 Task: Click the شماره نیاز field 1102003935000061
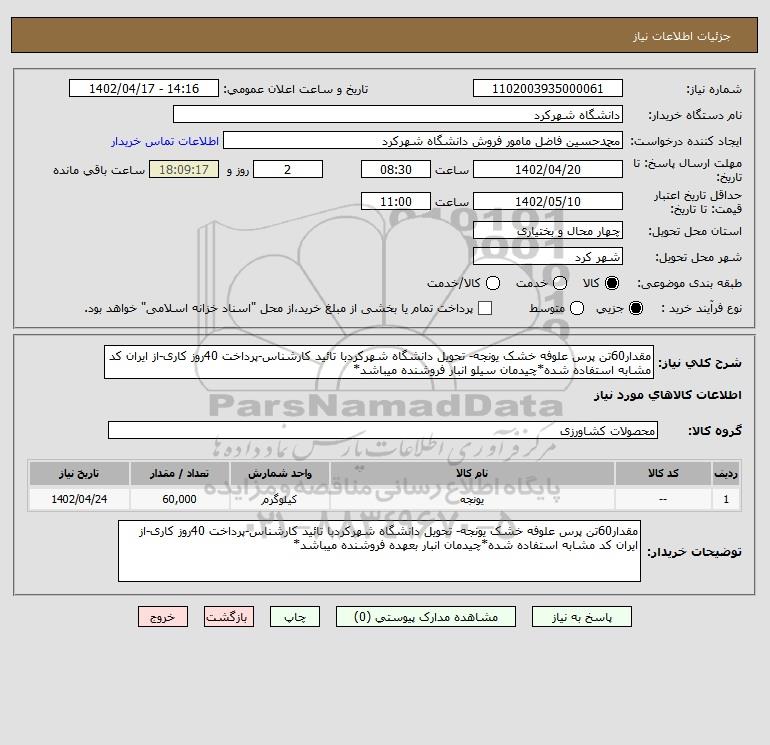pos(548,88)
